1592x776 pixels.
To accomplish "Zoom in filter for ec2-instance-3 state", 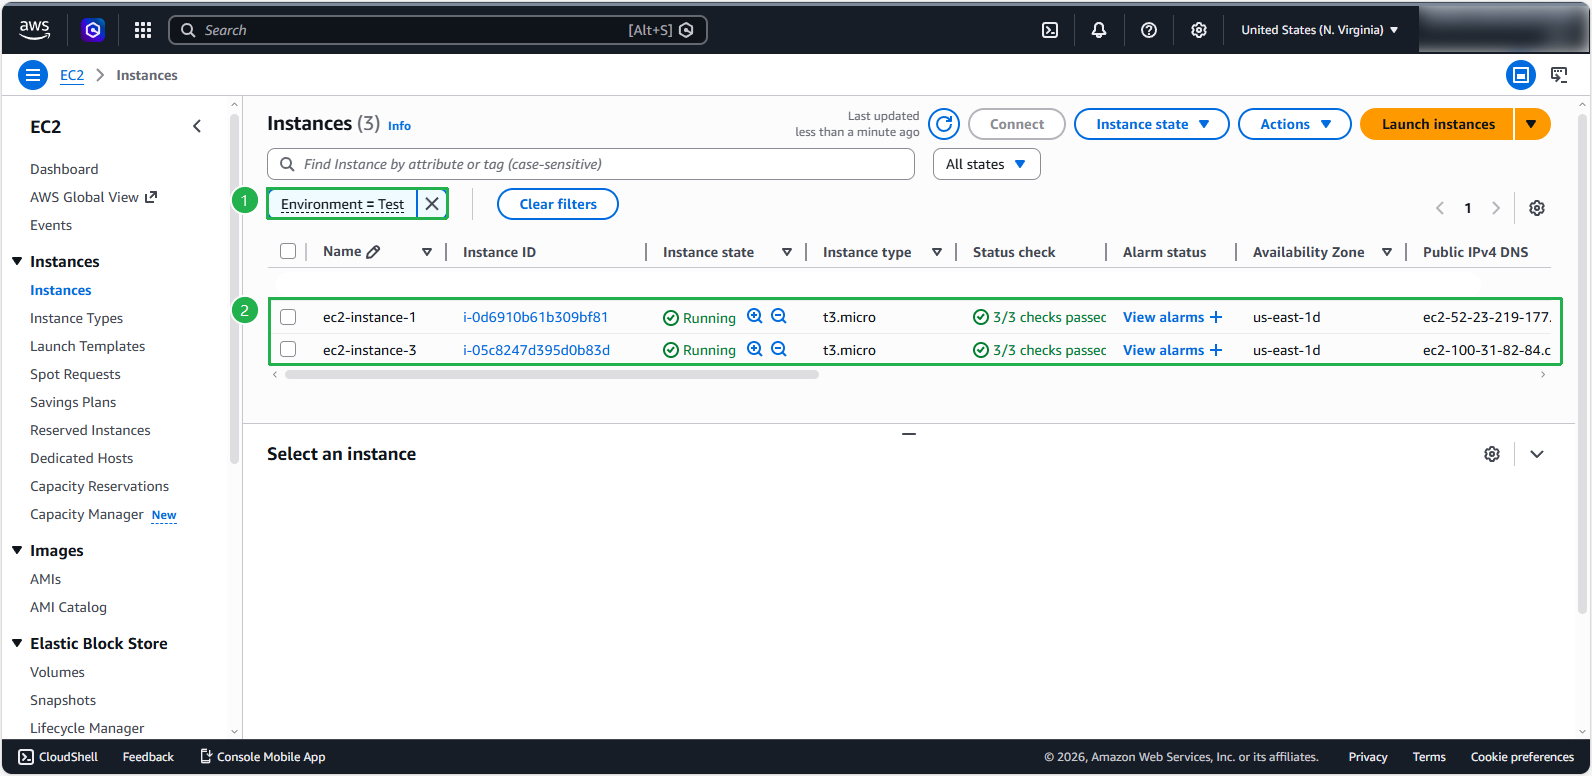I will 755,349.
